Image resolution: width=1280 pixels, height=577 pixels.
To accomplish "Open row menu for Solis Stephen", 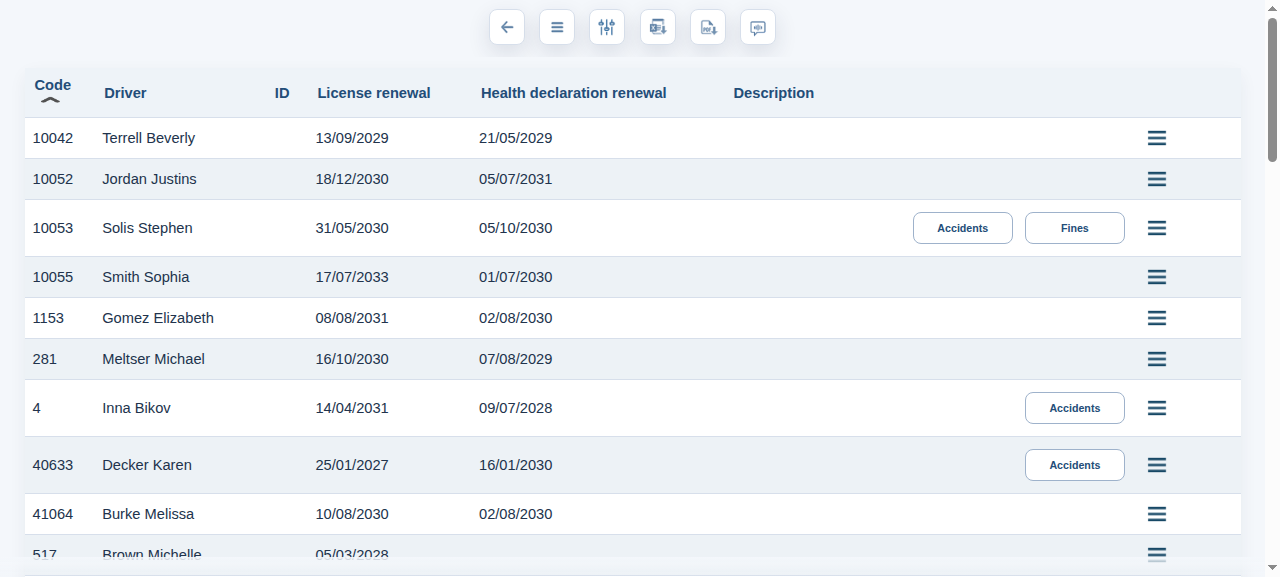I will click(x=1157, y=228).
